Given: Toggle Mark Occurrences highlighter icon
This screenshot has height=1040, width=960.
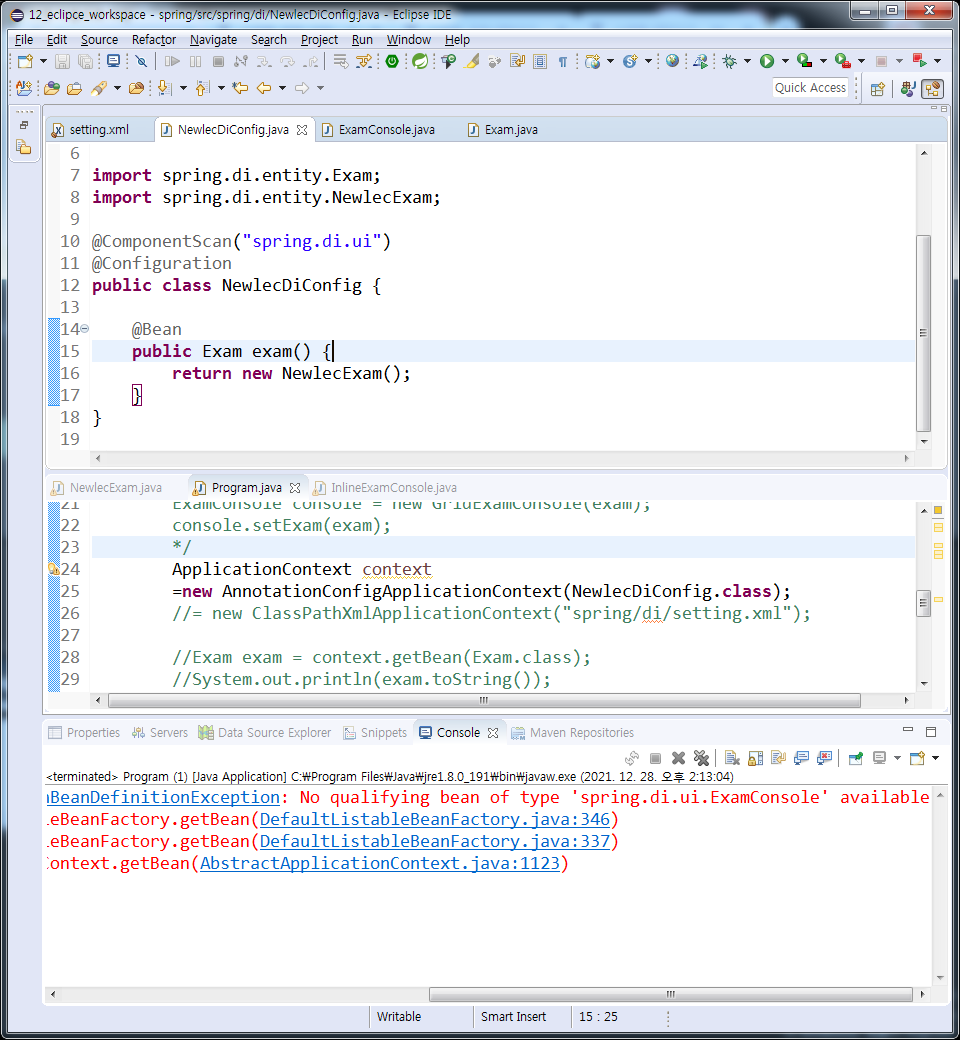Looking at the screenshot, I should tap(472, 62).
